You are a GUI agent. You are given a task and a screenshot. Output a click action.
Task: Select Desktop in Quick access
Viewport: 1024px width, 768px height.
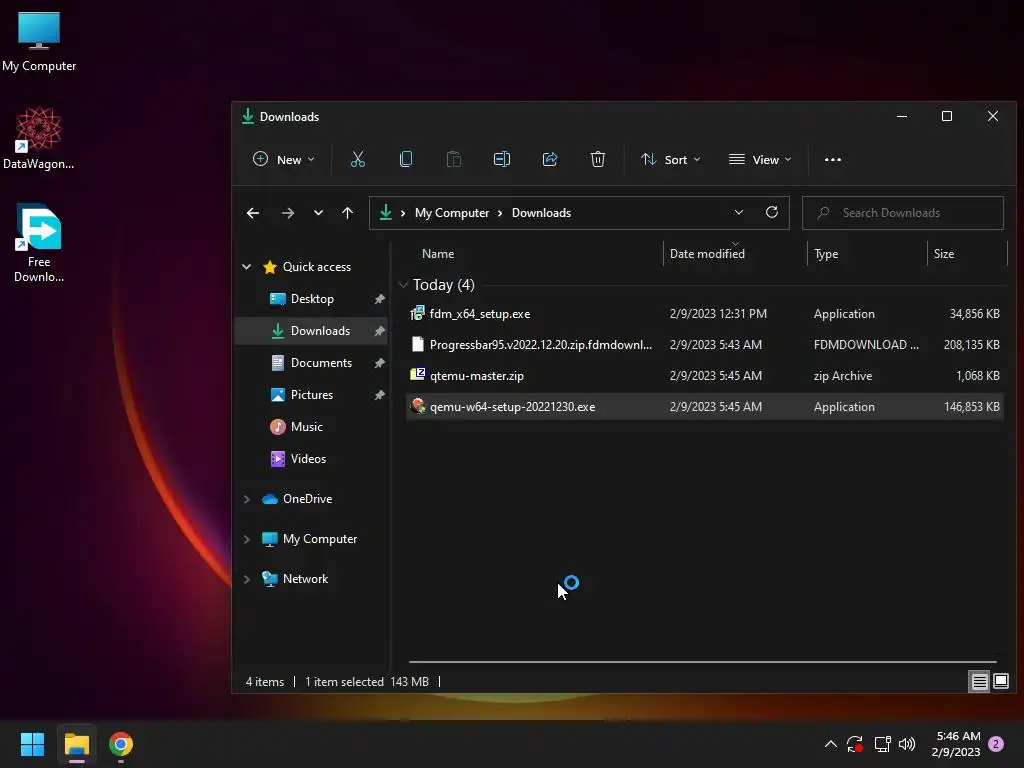(312, 298)
